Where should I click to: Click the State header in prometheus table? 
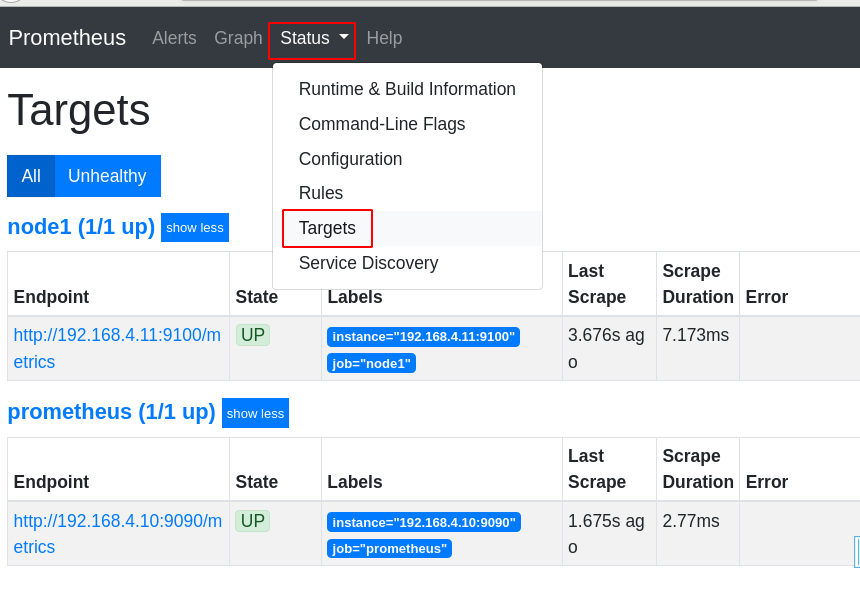click(x=257, y=482)
